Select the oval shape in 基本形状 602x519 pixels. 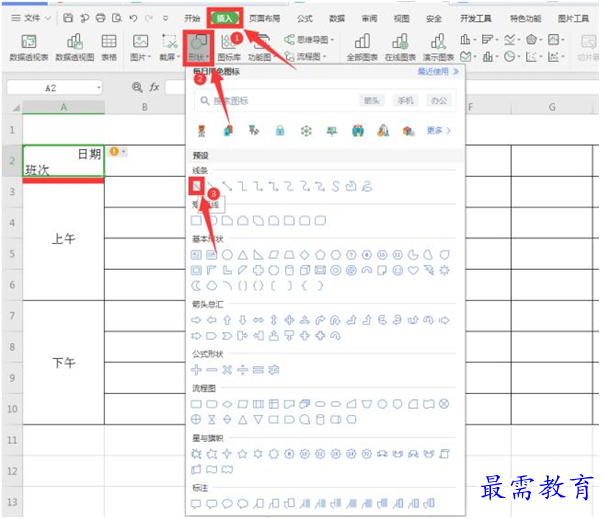click(x=227, y=255)
